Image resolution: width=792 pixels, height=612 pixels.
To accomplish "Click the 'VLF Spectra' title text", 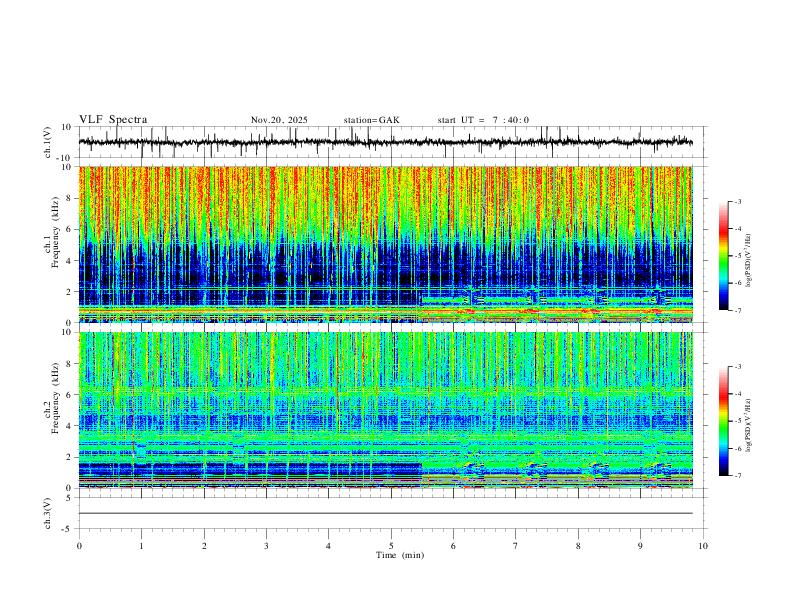I will (113, 120).
